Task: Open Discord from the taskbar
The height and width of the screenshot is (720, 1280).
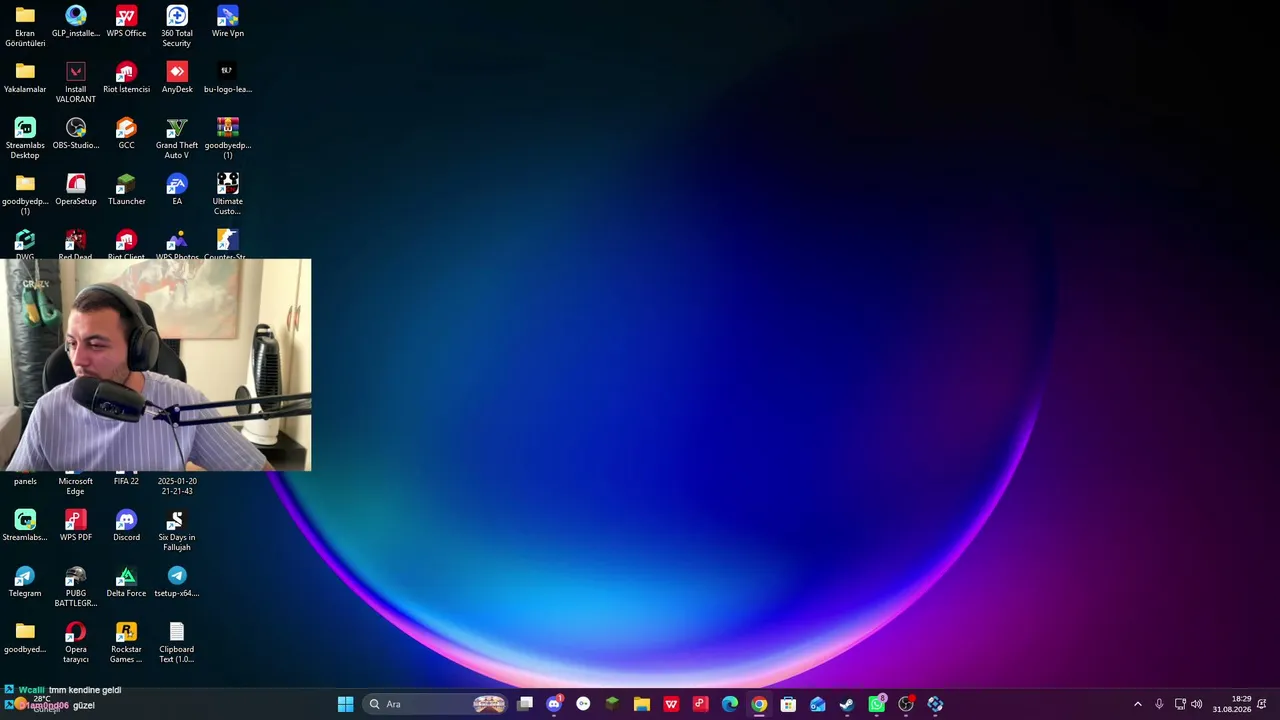Action: pyautogui.click(x=554, y=704)
